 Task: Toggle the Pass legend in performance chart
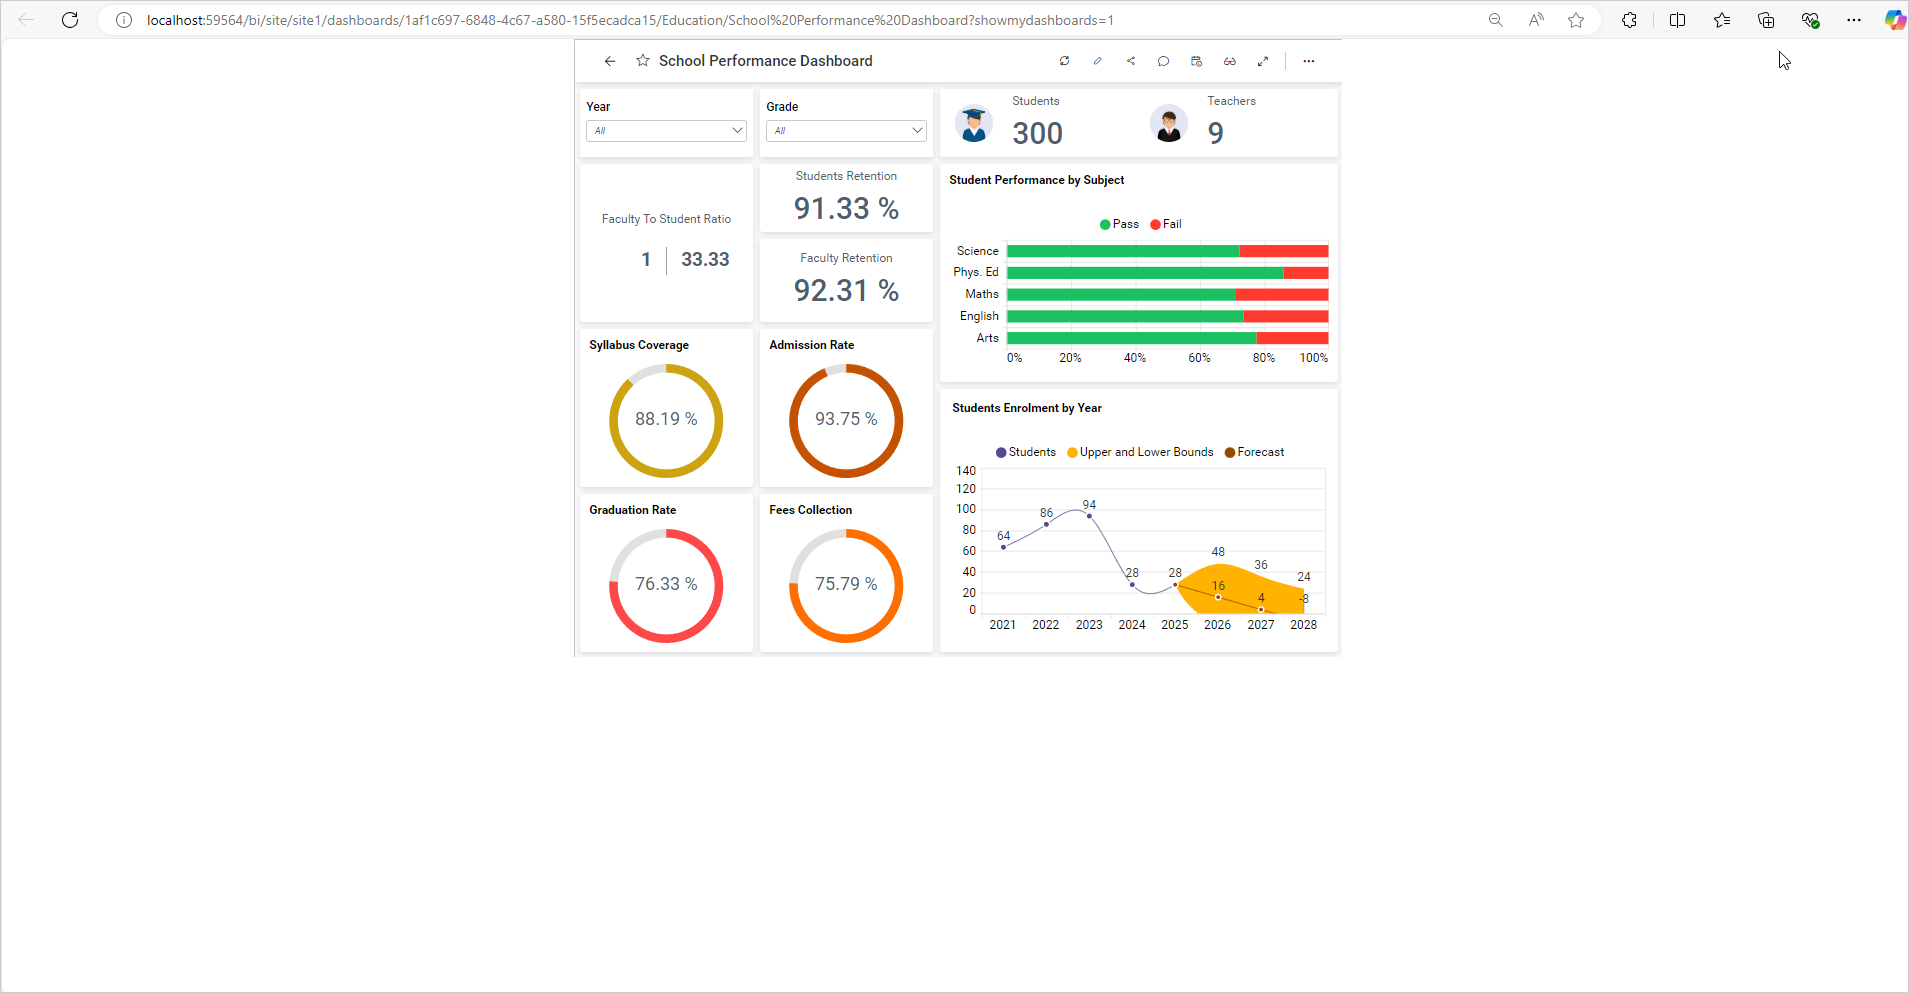click(1119, 224)
